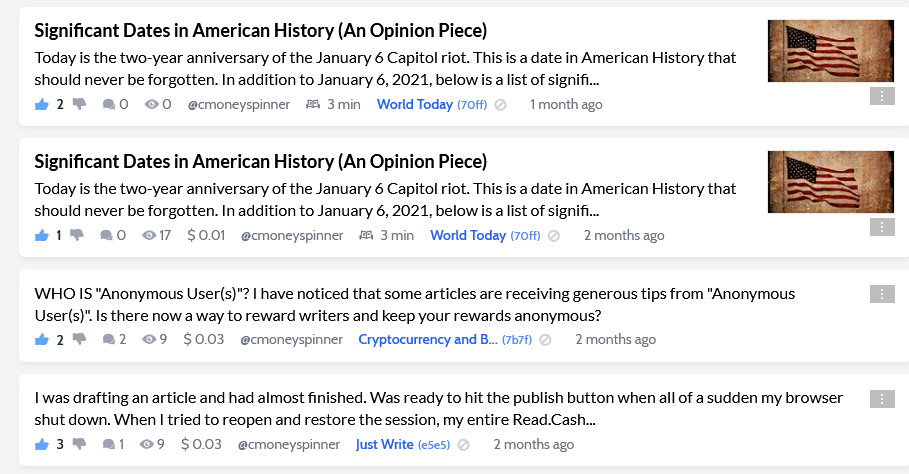The height and width of the screenshot is (474, 909).
Task: Expand options menu on browser shut down post
Action: (882, 399)
